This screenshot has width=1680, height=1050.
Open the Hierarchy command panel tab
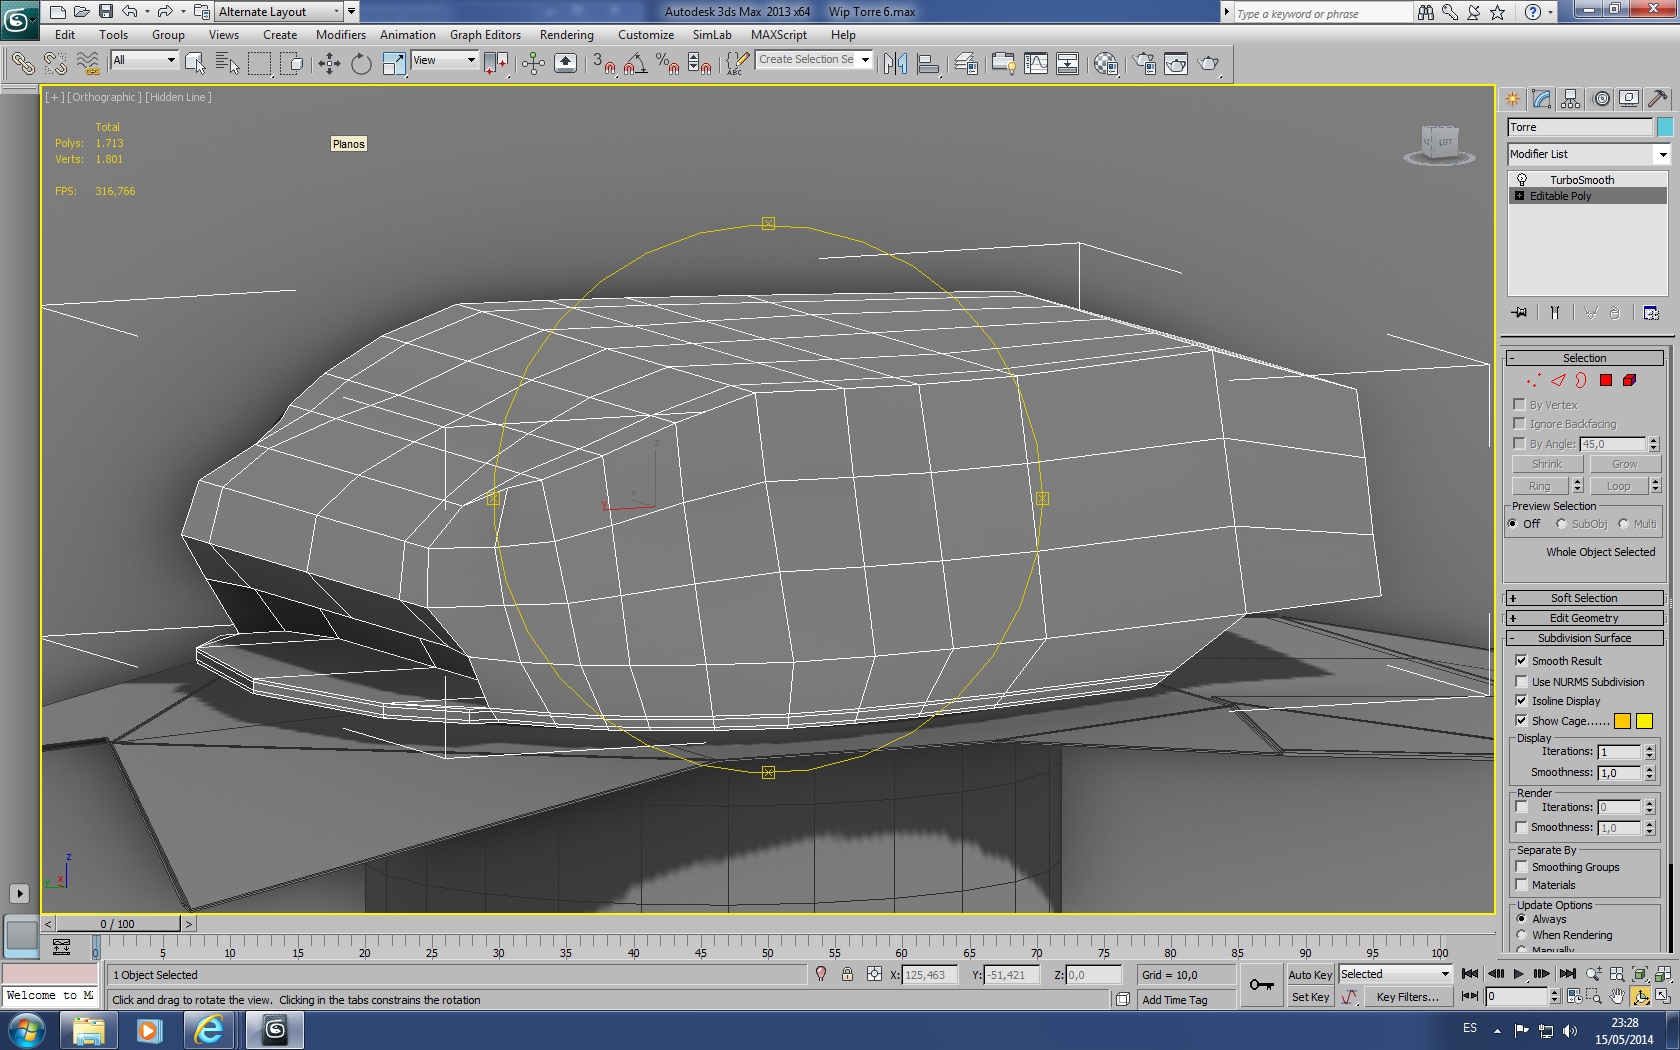point(1570,99)
